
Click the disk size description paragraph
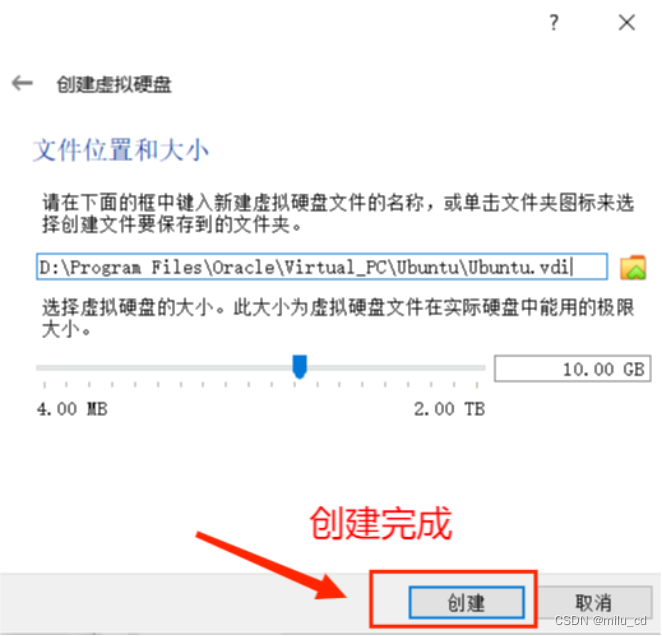[338, 318]
